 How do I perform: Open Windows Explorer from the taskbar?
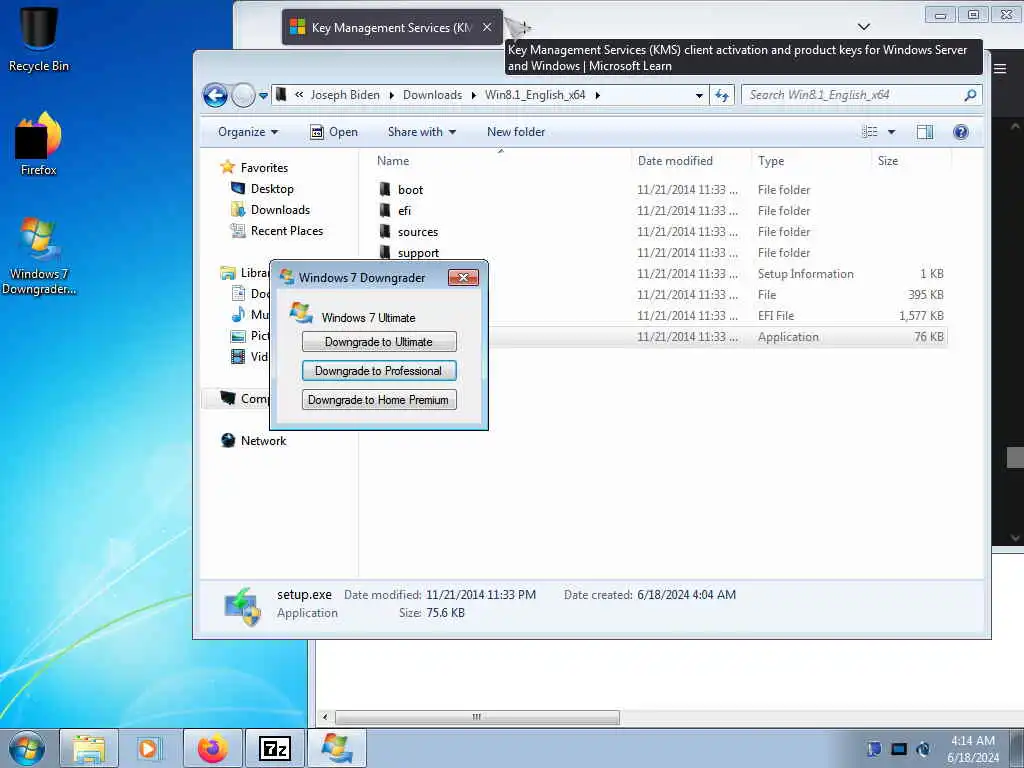(89, 748)
